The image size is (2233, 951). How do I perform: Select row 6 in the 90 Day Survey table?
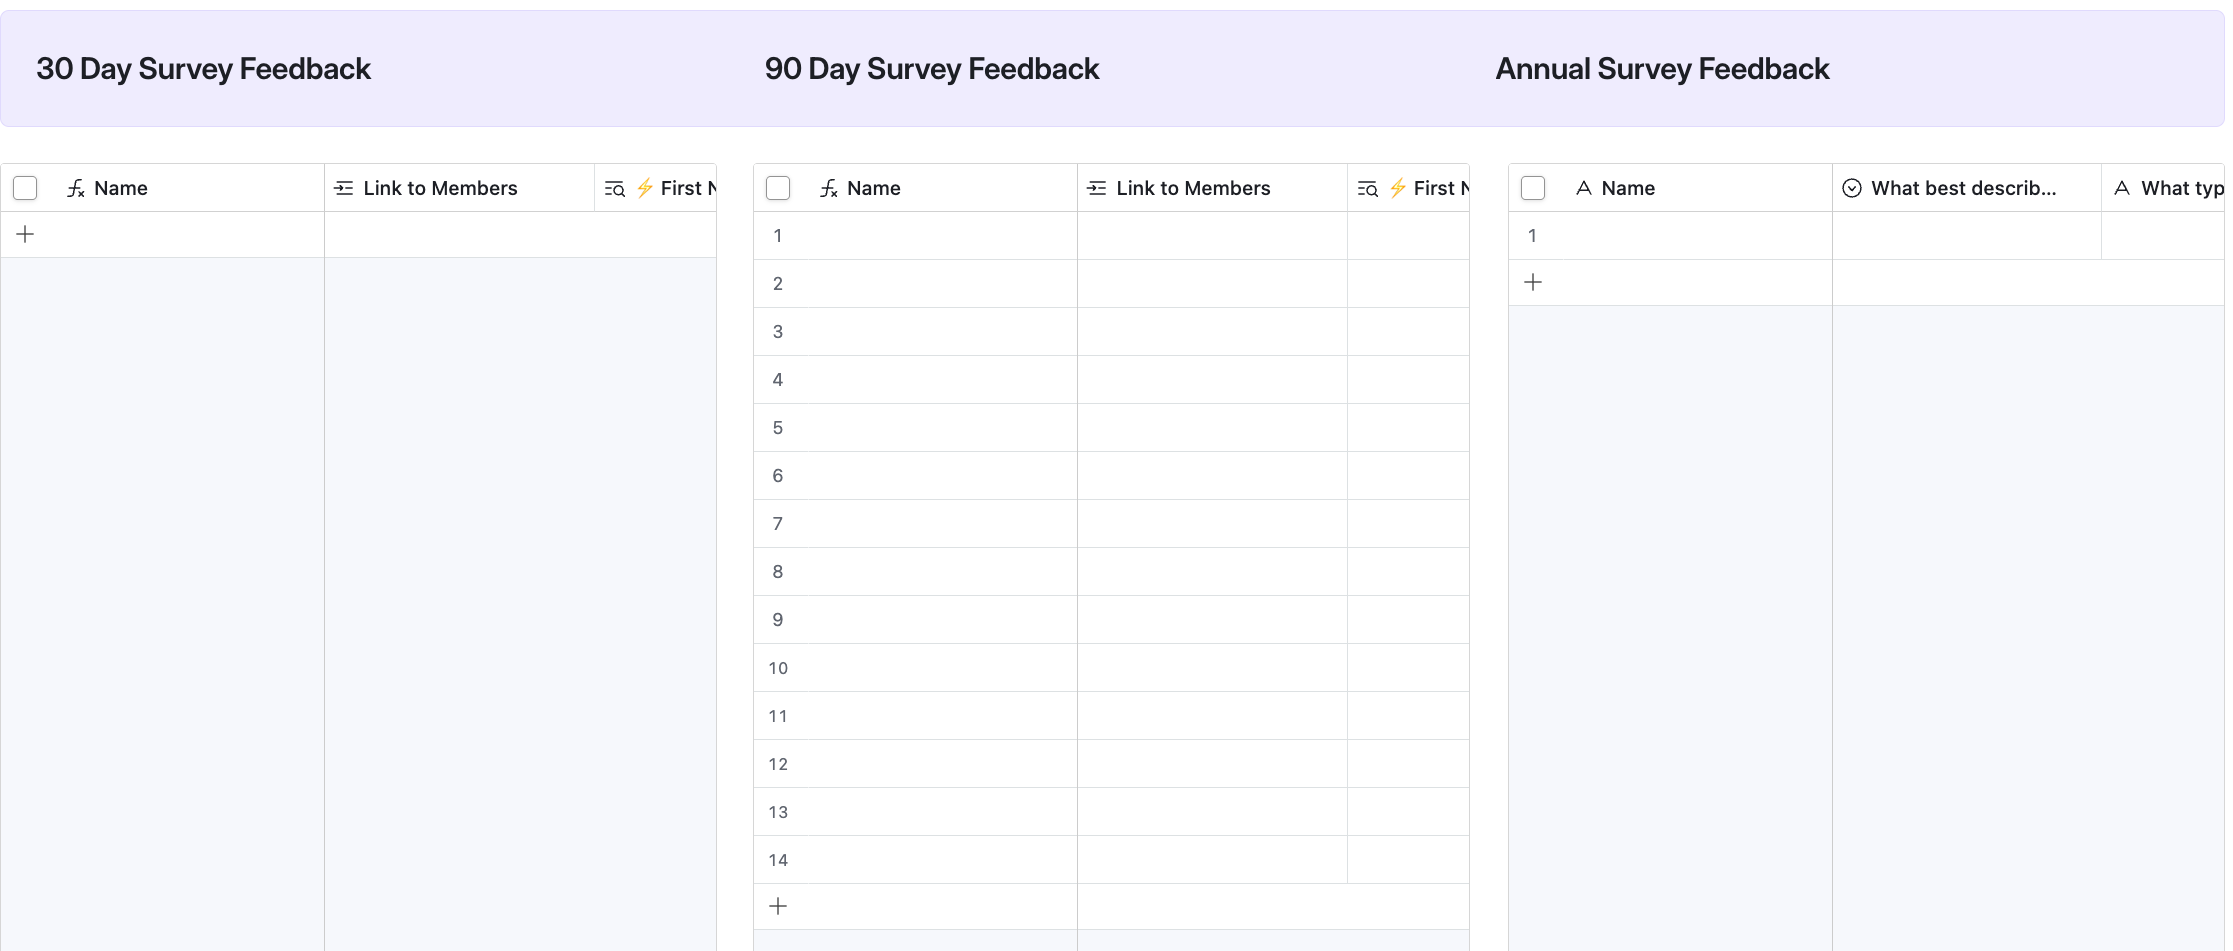tap(778, 476)
